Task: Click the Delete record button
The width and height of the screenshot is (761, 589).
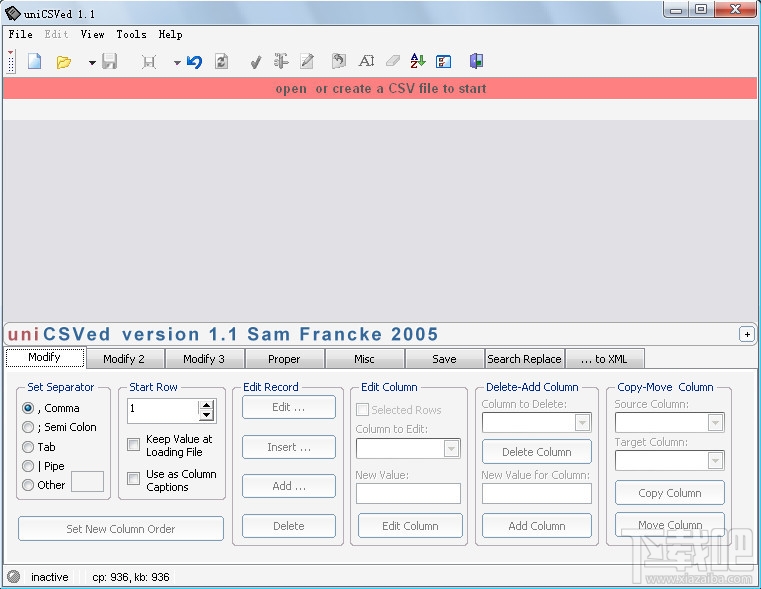Action: click(x=289, y=526)
